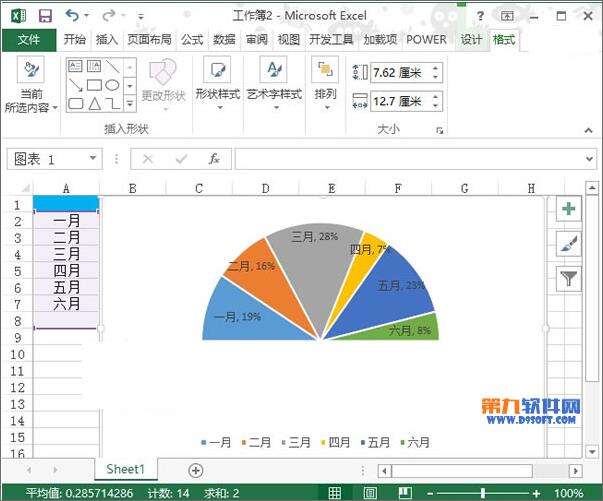Click the chart styles brush icon
Screen dimensions: 603x501
pos(569,243)
